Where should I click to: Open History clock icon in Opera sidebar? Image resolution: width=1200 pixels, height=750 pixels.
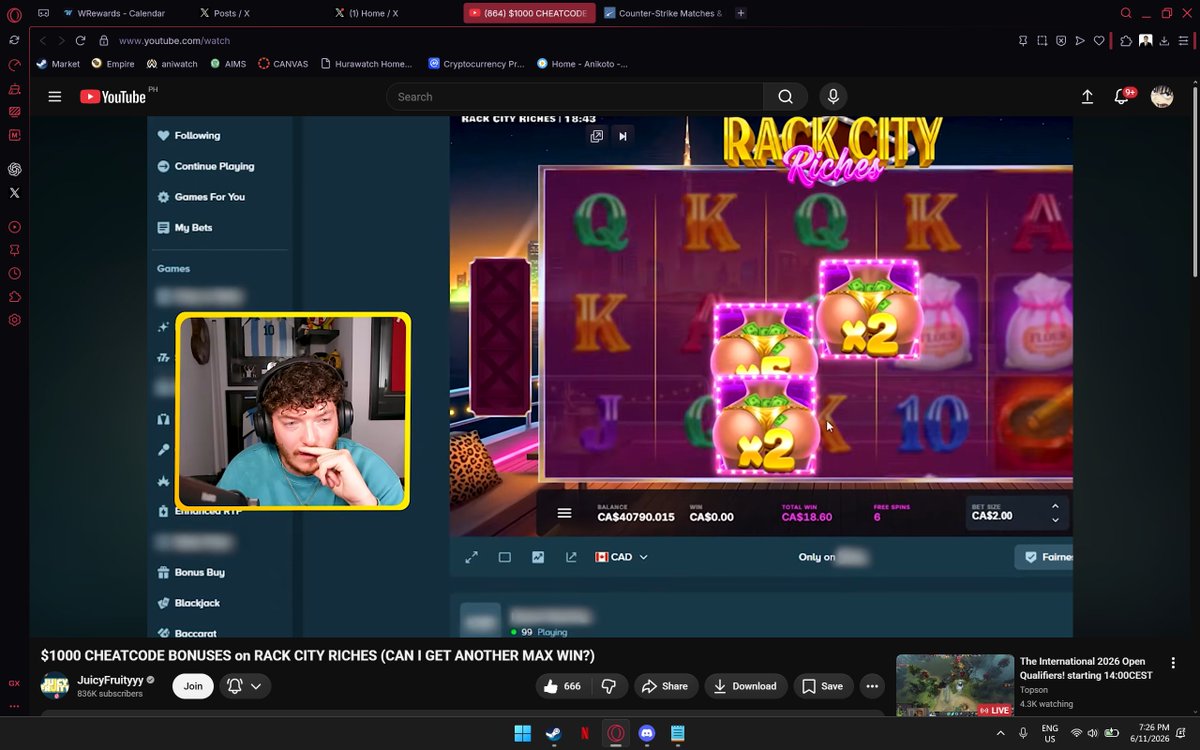(14, 273)
